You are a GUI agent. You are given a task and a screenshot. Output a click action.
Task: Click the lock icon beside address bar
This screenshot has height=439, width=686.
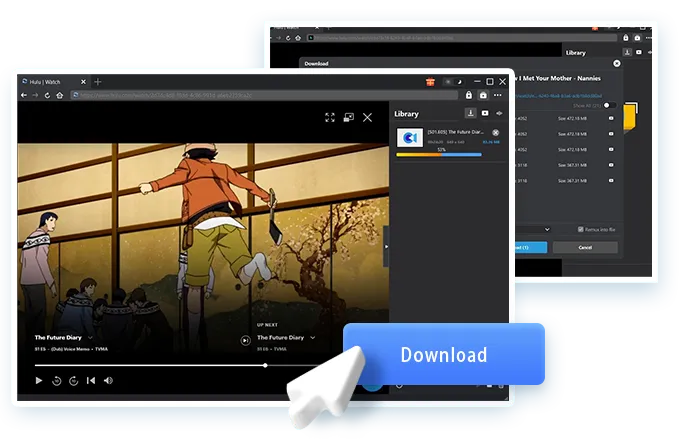click(469, 95)
